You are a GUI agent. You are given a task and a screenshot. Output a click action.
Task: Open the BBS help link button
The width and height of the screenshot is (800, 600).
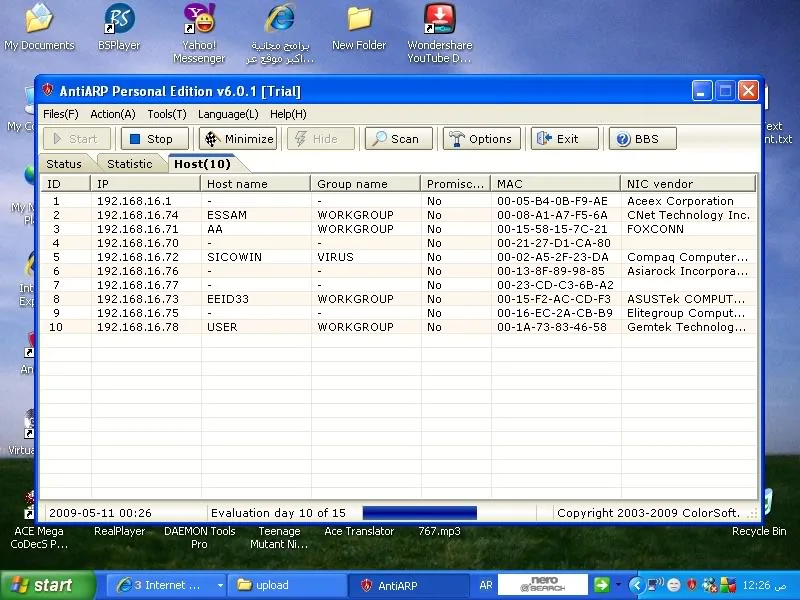click(x=642, y=139)
